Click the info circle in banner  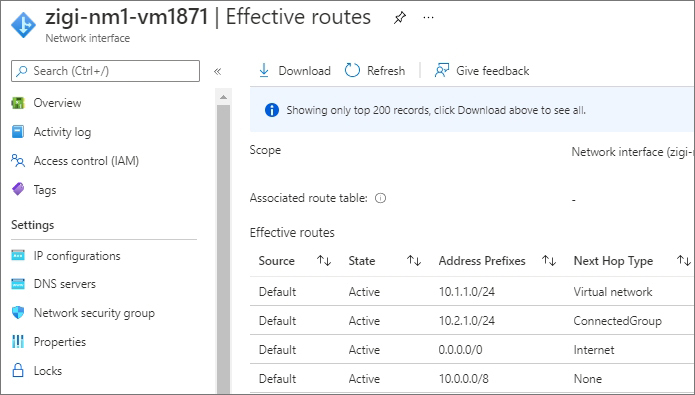(x=272, y=110)
